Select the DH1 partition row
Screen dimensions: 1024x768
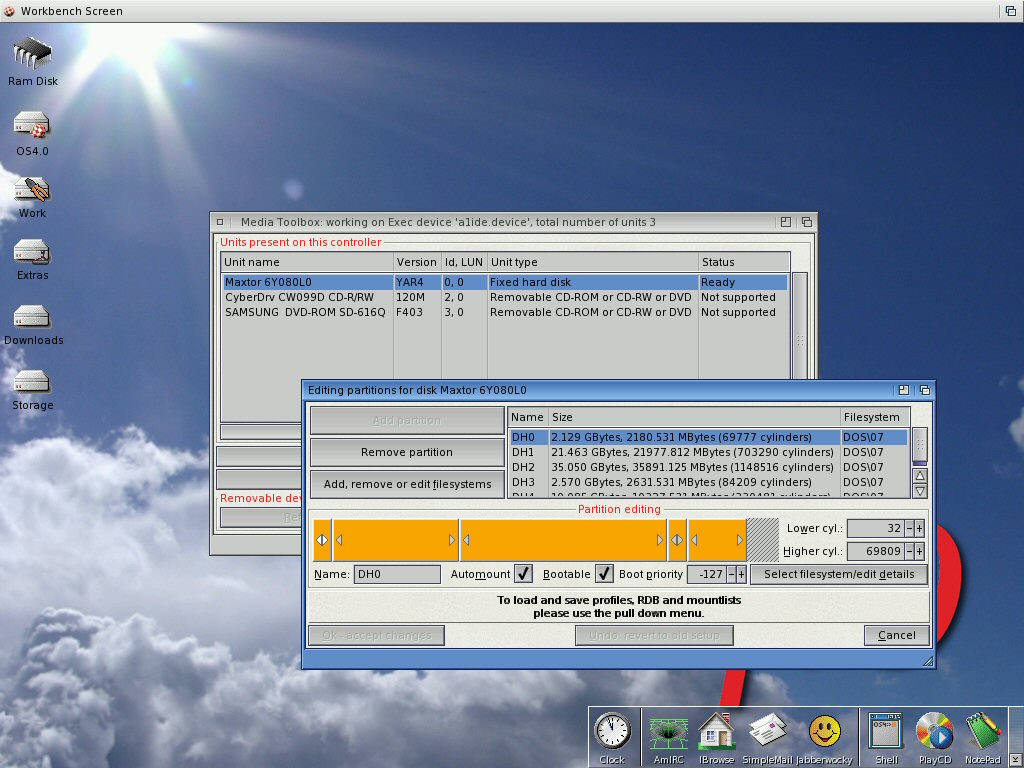pos(708,452)
